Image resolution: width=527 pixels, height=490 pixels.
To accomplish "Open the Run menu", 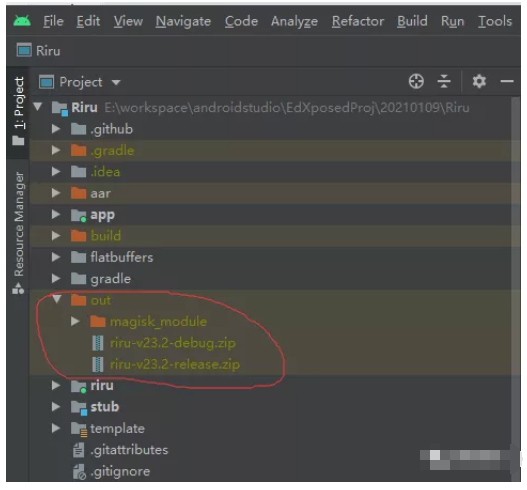I will [x=452, y=21].
